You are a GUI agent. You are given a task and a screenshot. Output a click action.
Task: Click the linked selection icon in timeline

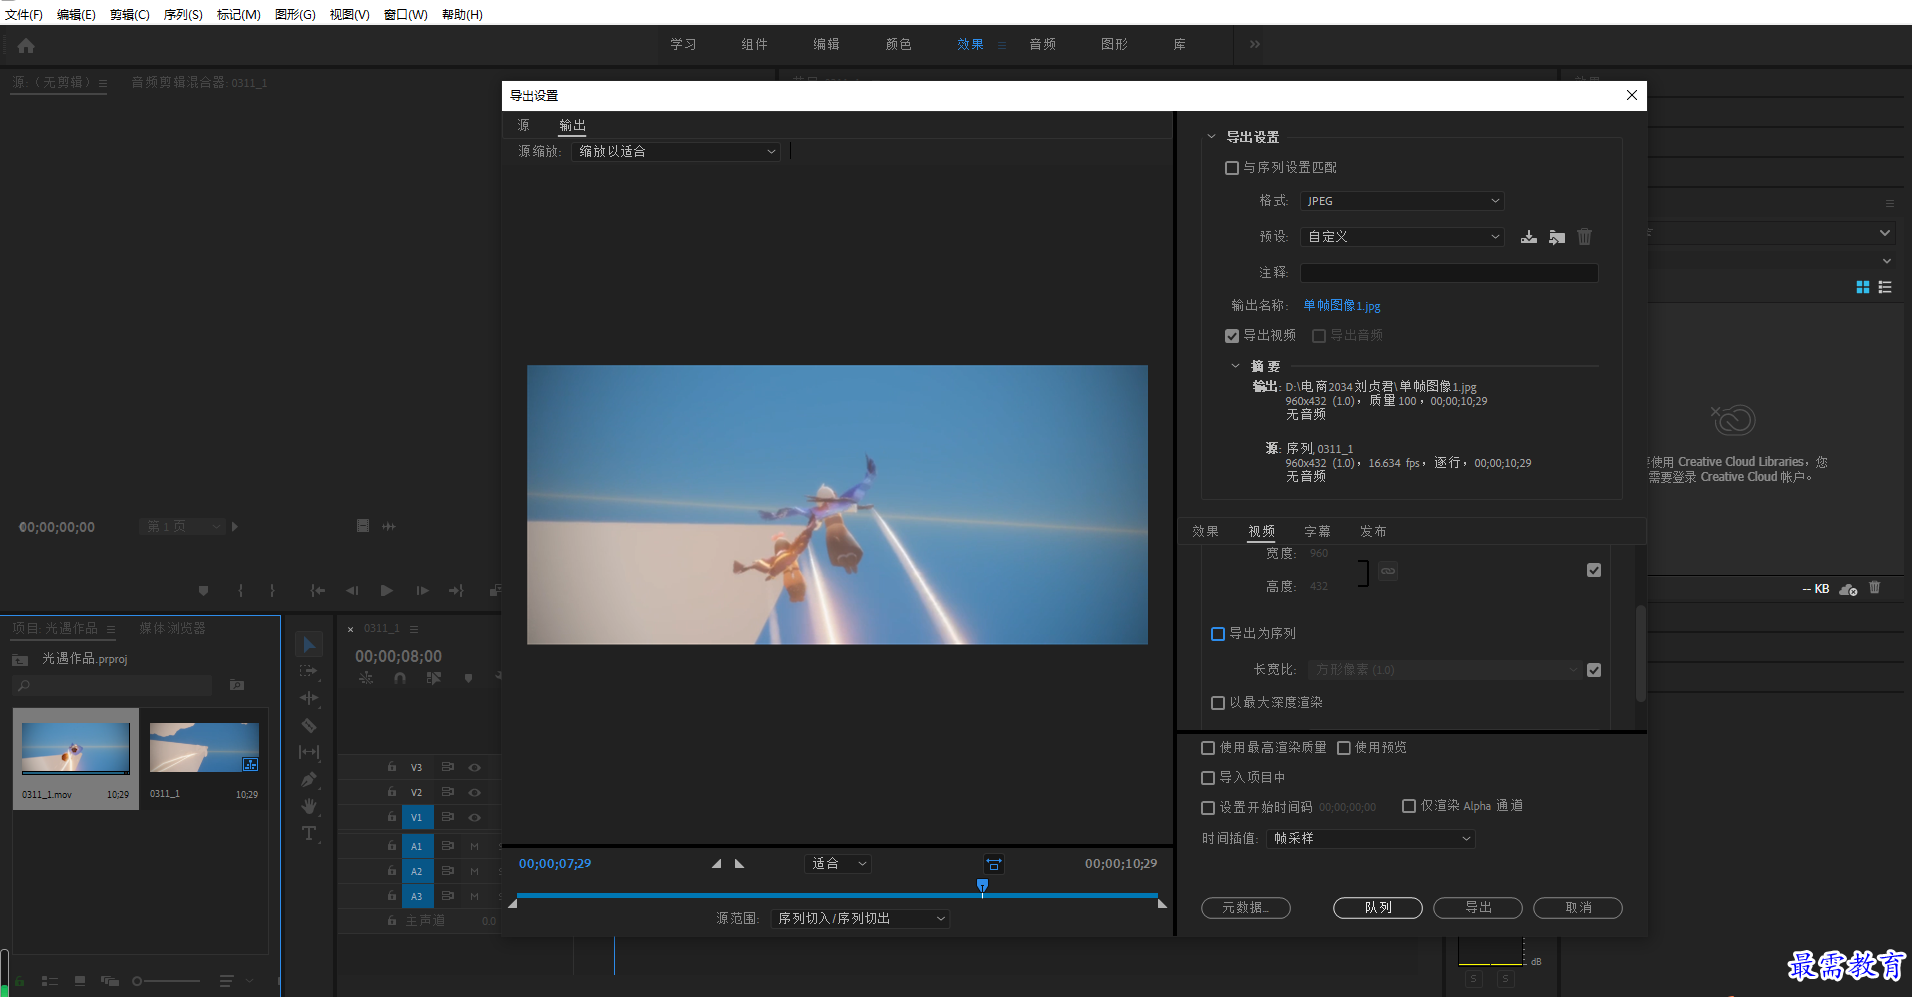pyautogui.click(x=433, y=678)
